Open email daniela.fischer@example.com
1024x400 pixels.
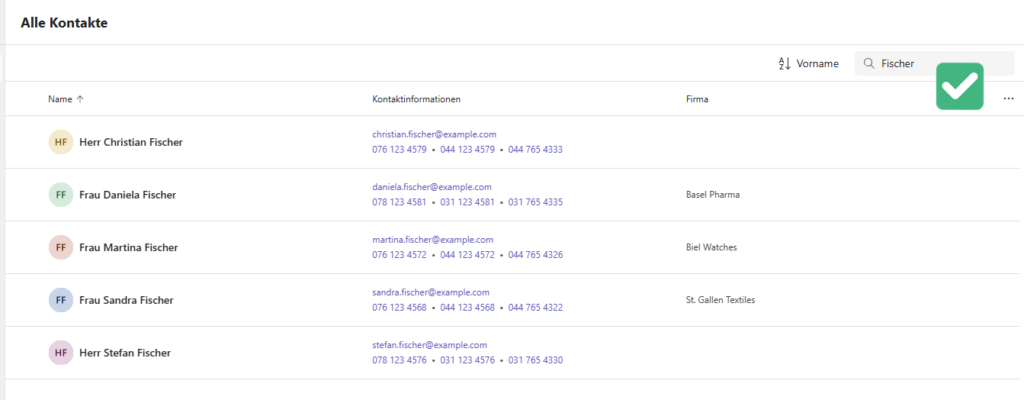tap(431, 187)
